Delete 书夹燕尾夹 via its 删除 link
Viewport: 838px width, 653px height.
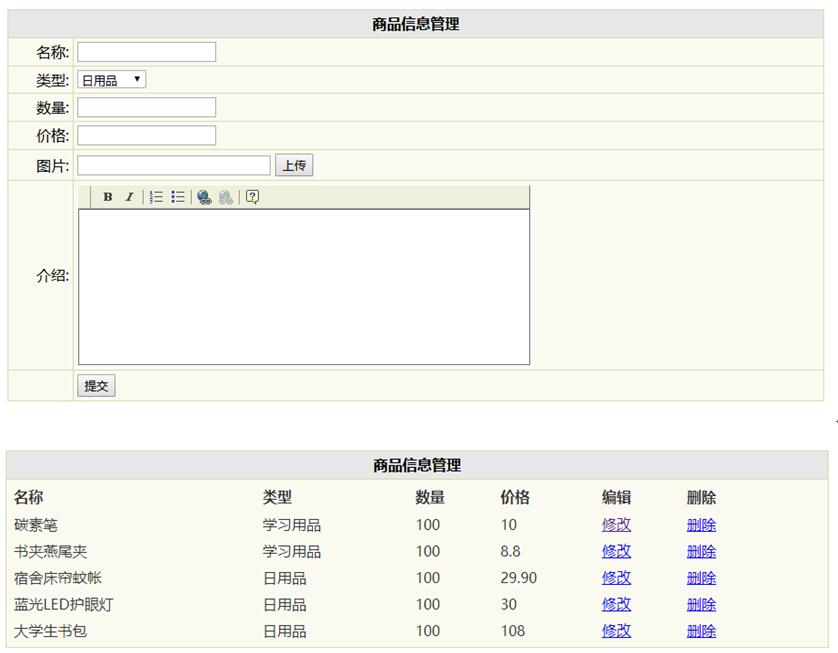pos(701,551)
